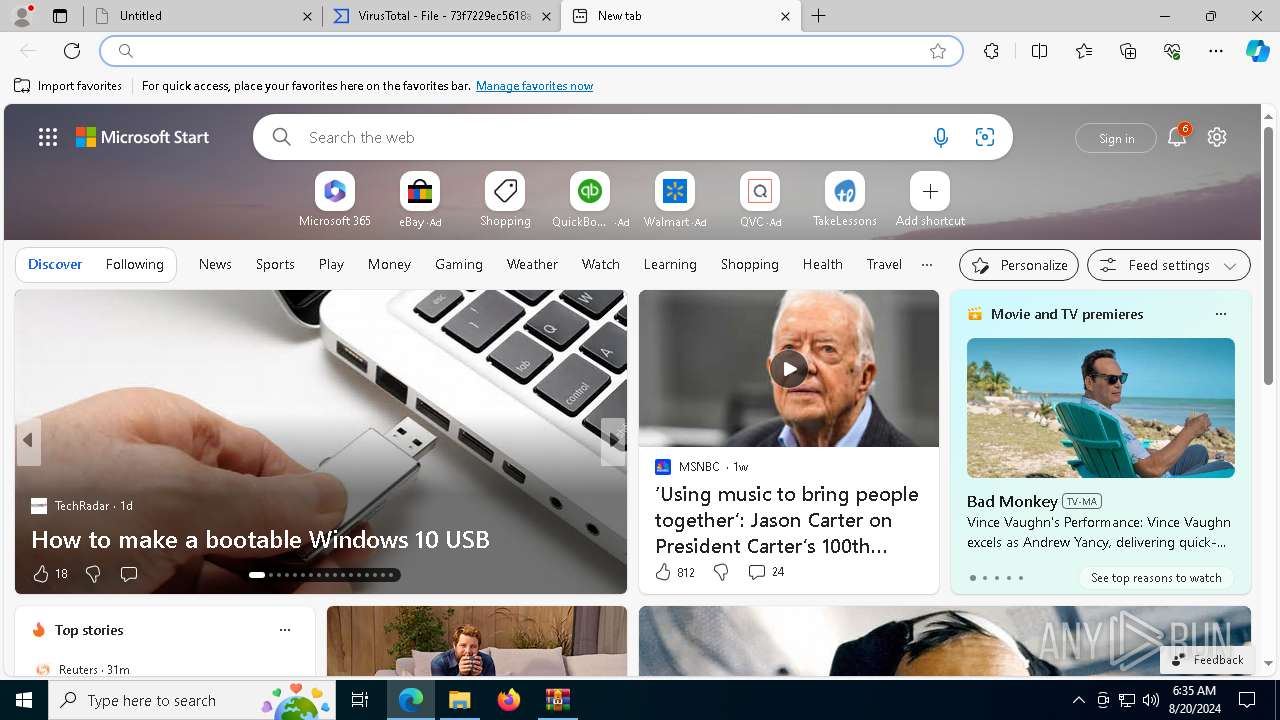
Task: Click the Search the web field
Action: [x=610, y=137]
